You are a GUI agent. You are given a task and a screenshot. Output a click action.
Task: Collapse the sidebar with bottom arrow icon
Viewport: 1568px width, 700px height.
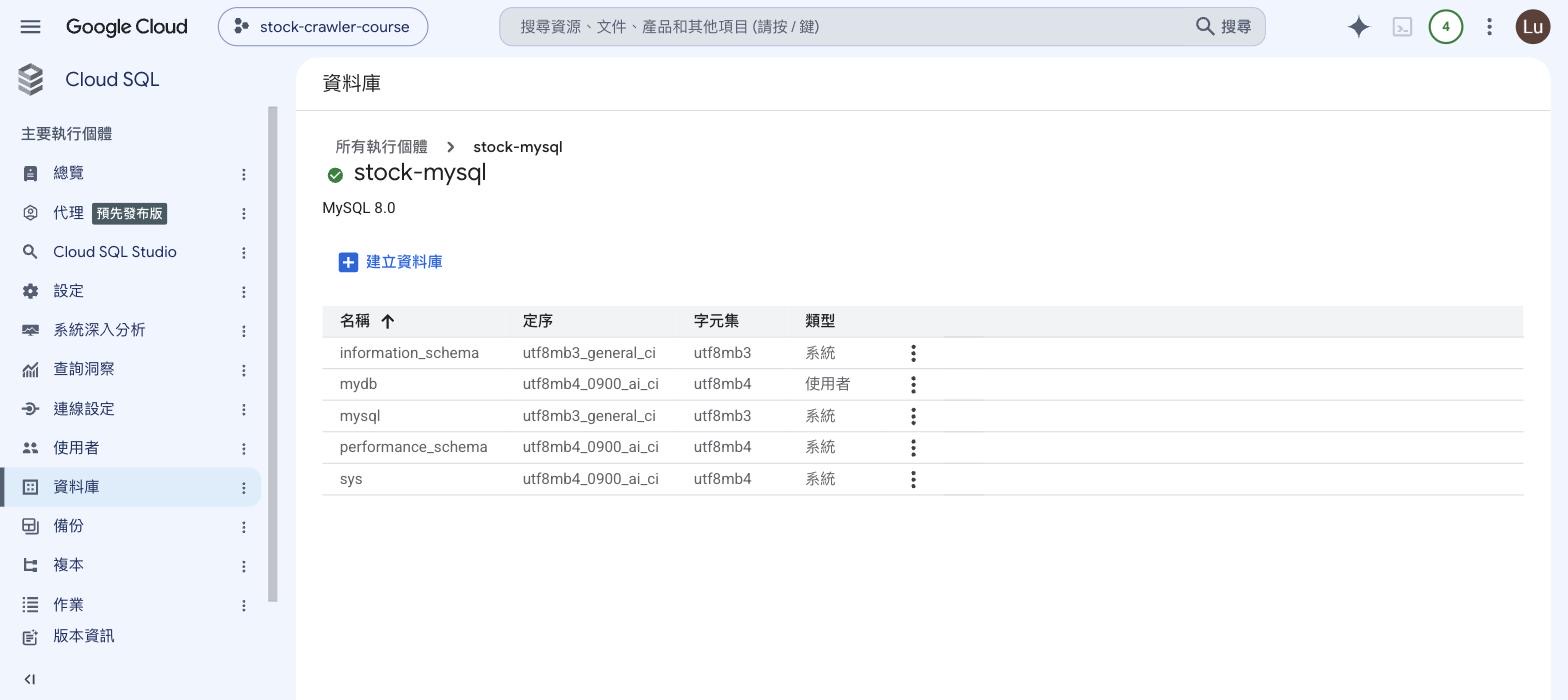(29, 679)
